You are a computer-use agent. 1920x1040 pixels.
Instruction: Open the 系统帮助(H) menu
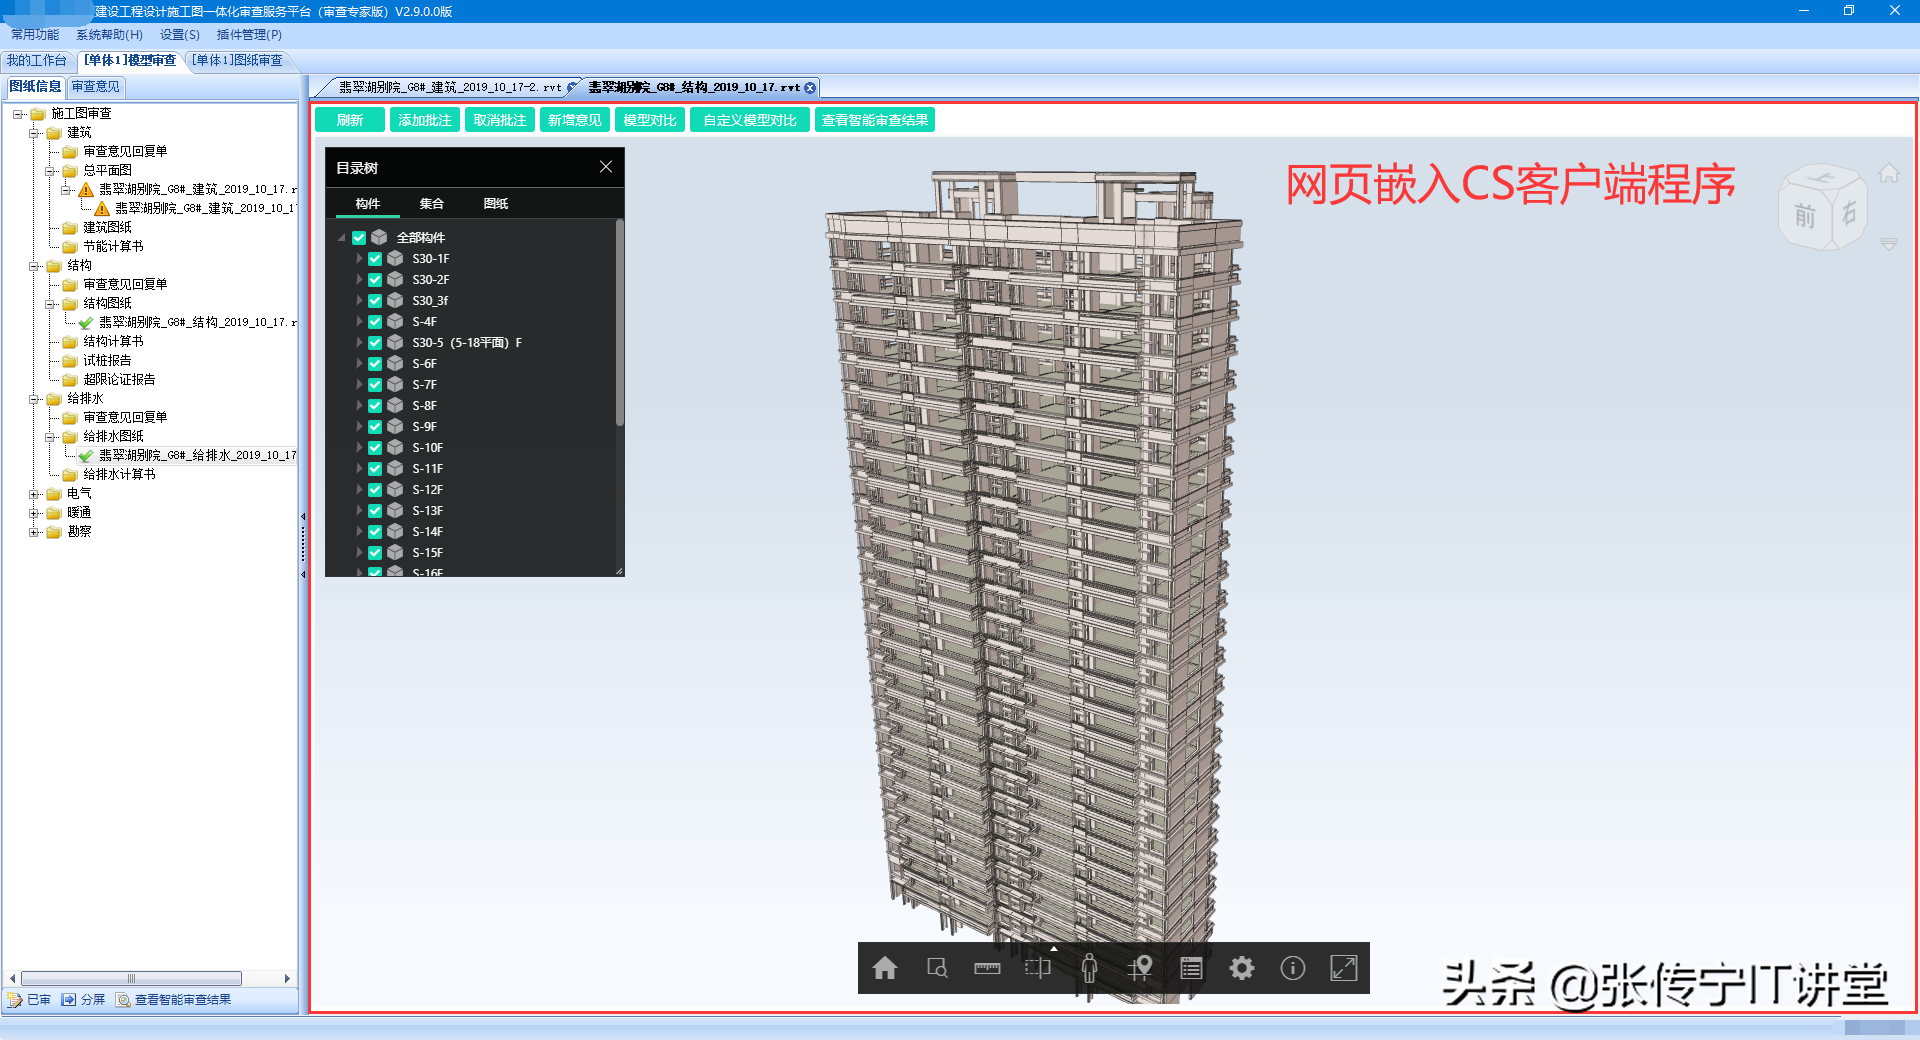tap(109, 35)
